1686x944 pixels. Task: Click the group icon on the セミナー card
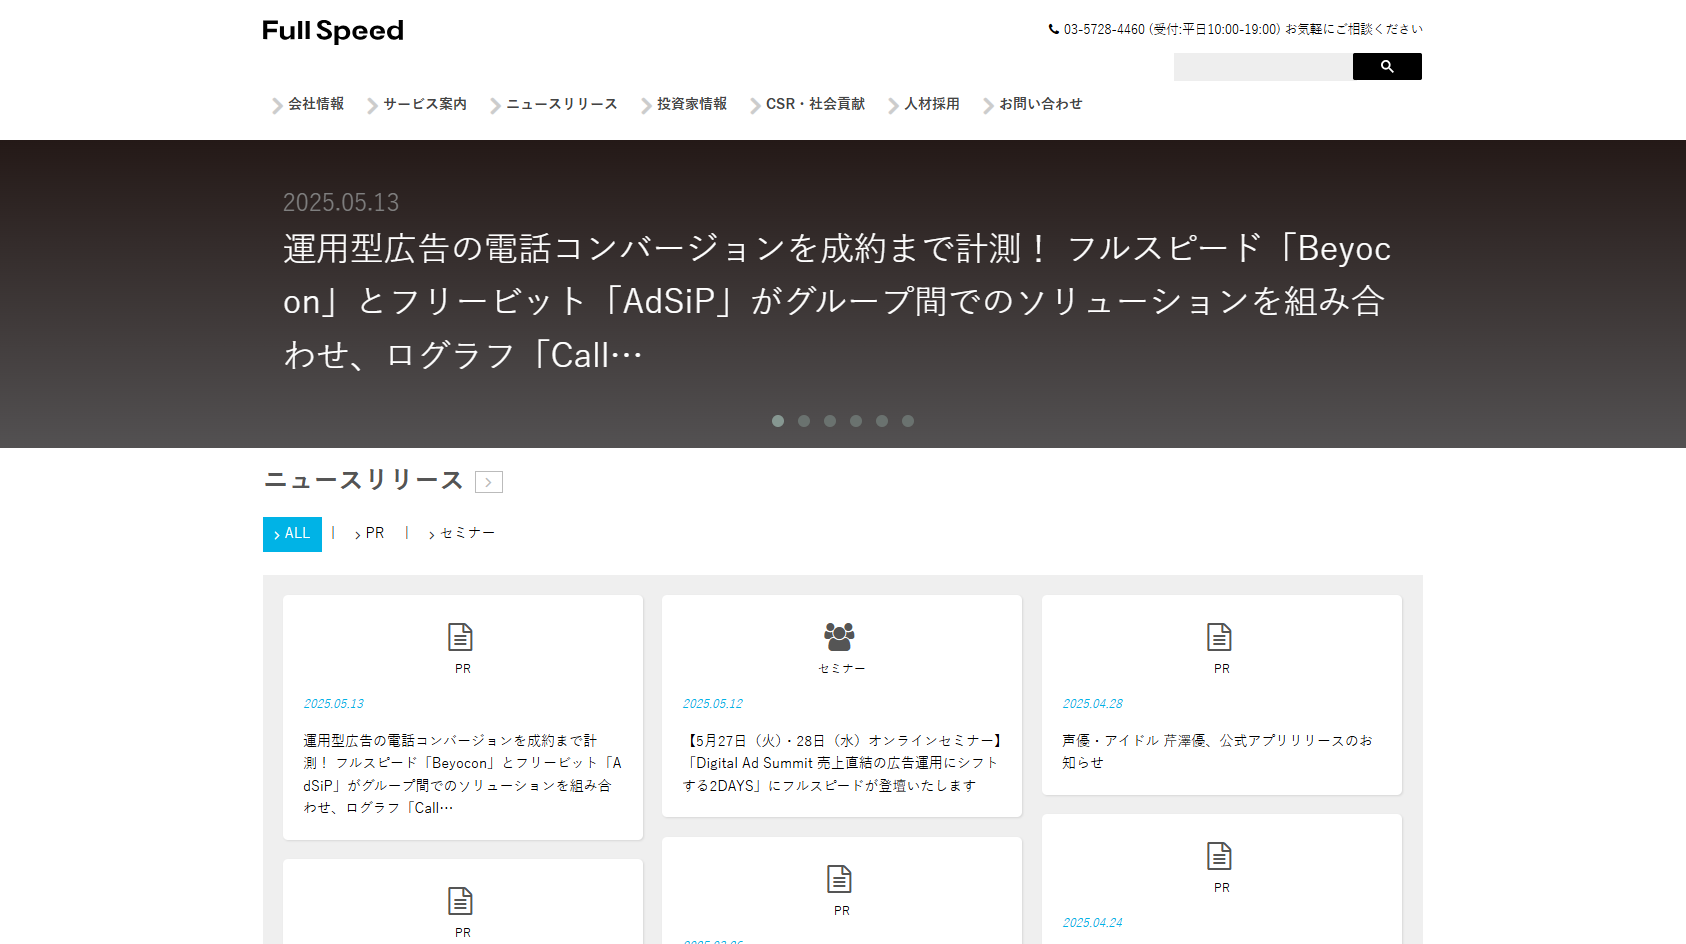coord(840,637)
